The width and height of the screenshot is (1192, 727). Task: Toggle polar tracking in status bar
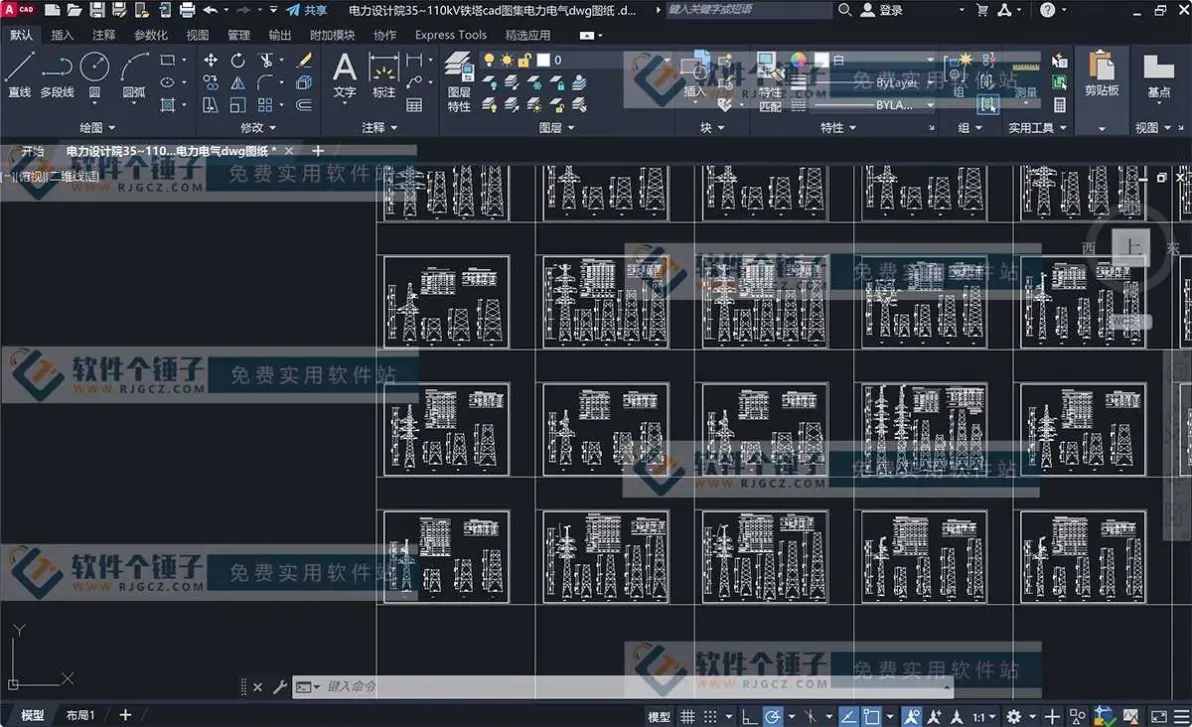(x=772, y=716)
